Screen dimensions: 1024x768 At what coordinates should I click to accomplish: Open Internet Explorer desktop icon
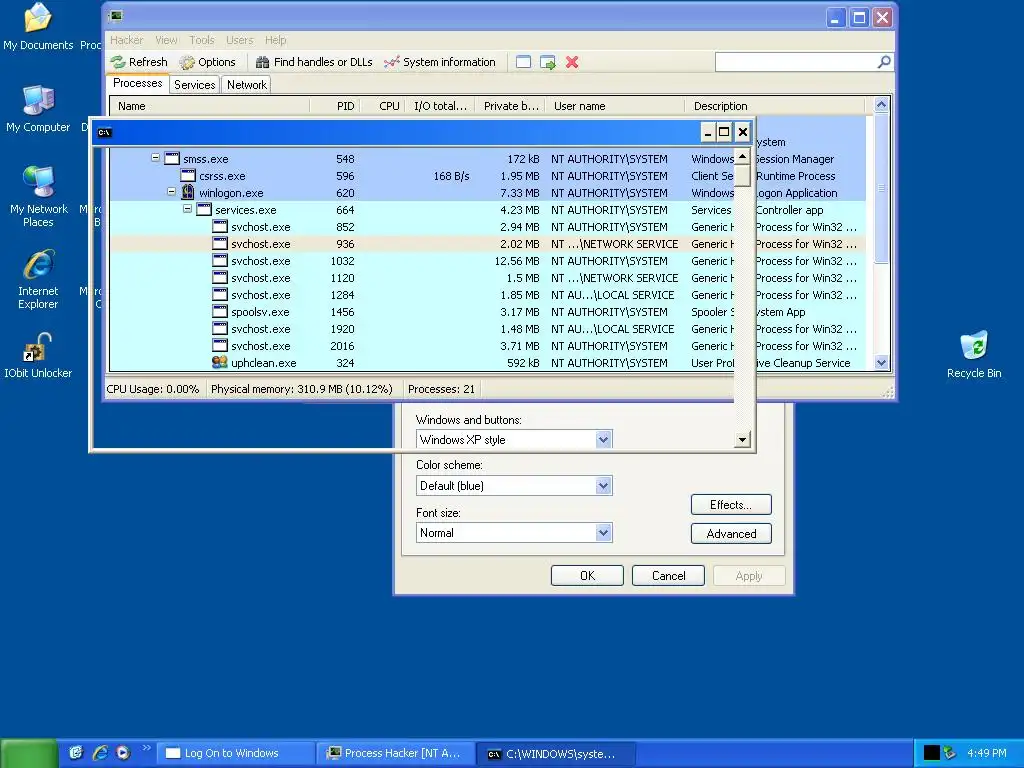pos(38,279)
